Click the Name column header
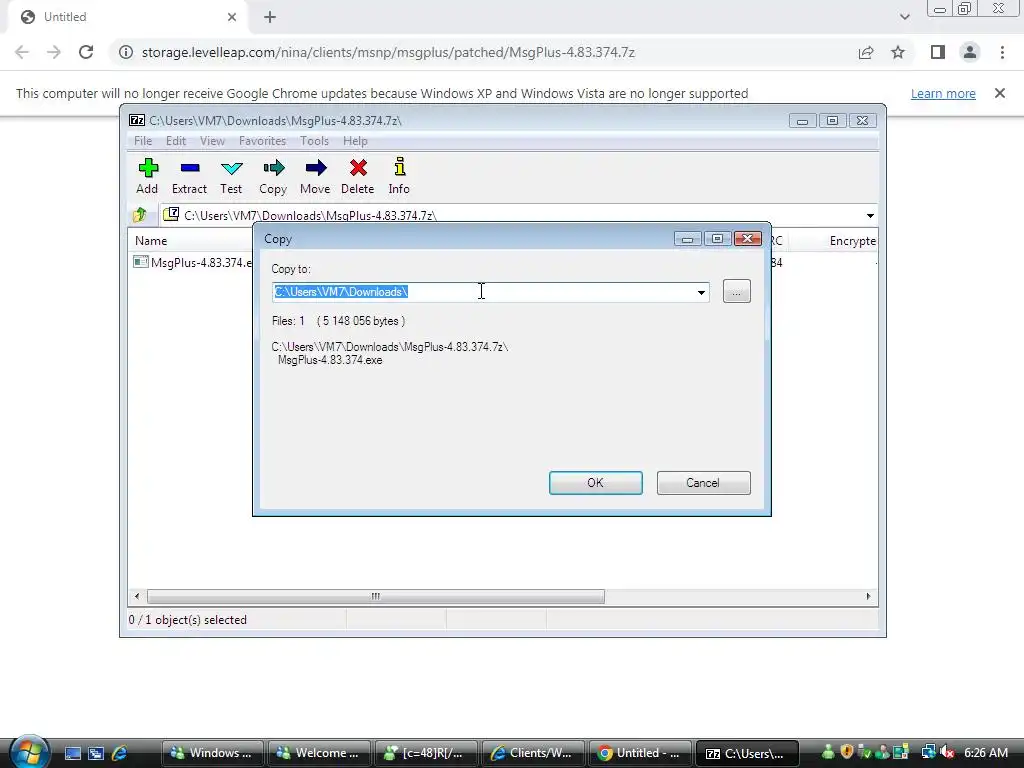1024x768 pixels. point(151,241)
